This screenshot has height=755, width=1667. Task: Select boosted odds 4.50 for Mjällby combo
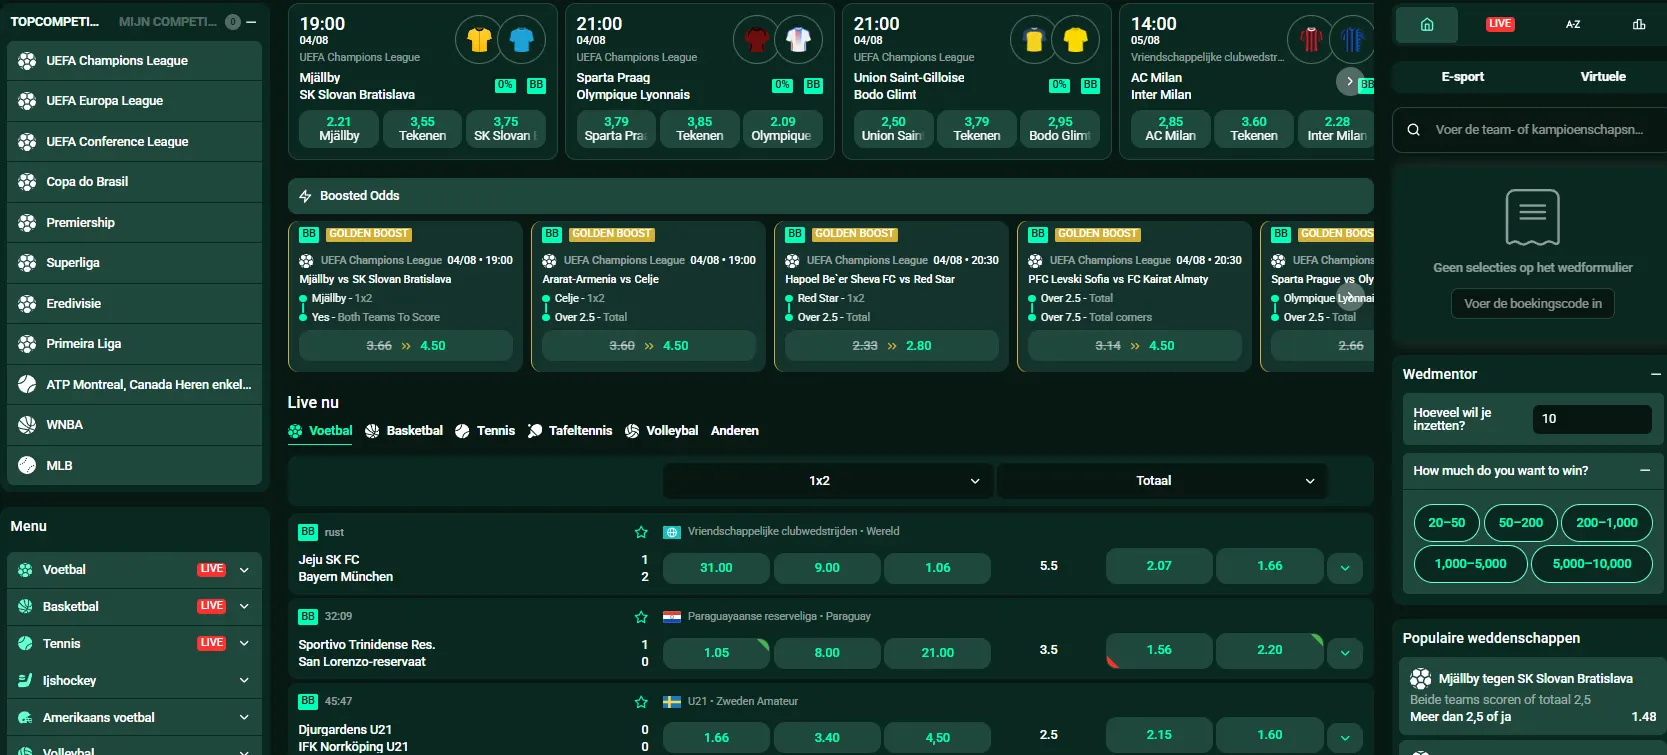406,346
